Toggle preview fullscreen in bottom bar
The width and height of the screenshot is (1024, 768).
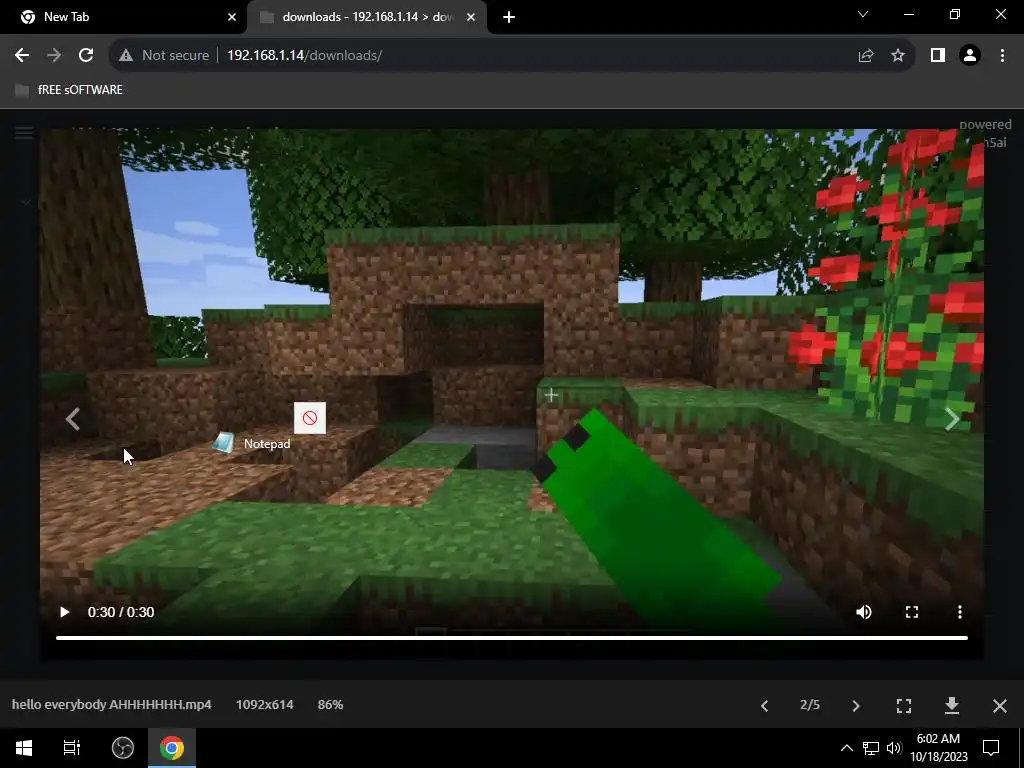(x=904, y=706)
